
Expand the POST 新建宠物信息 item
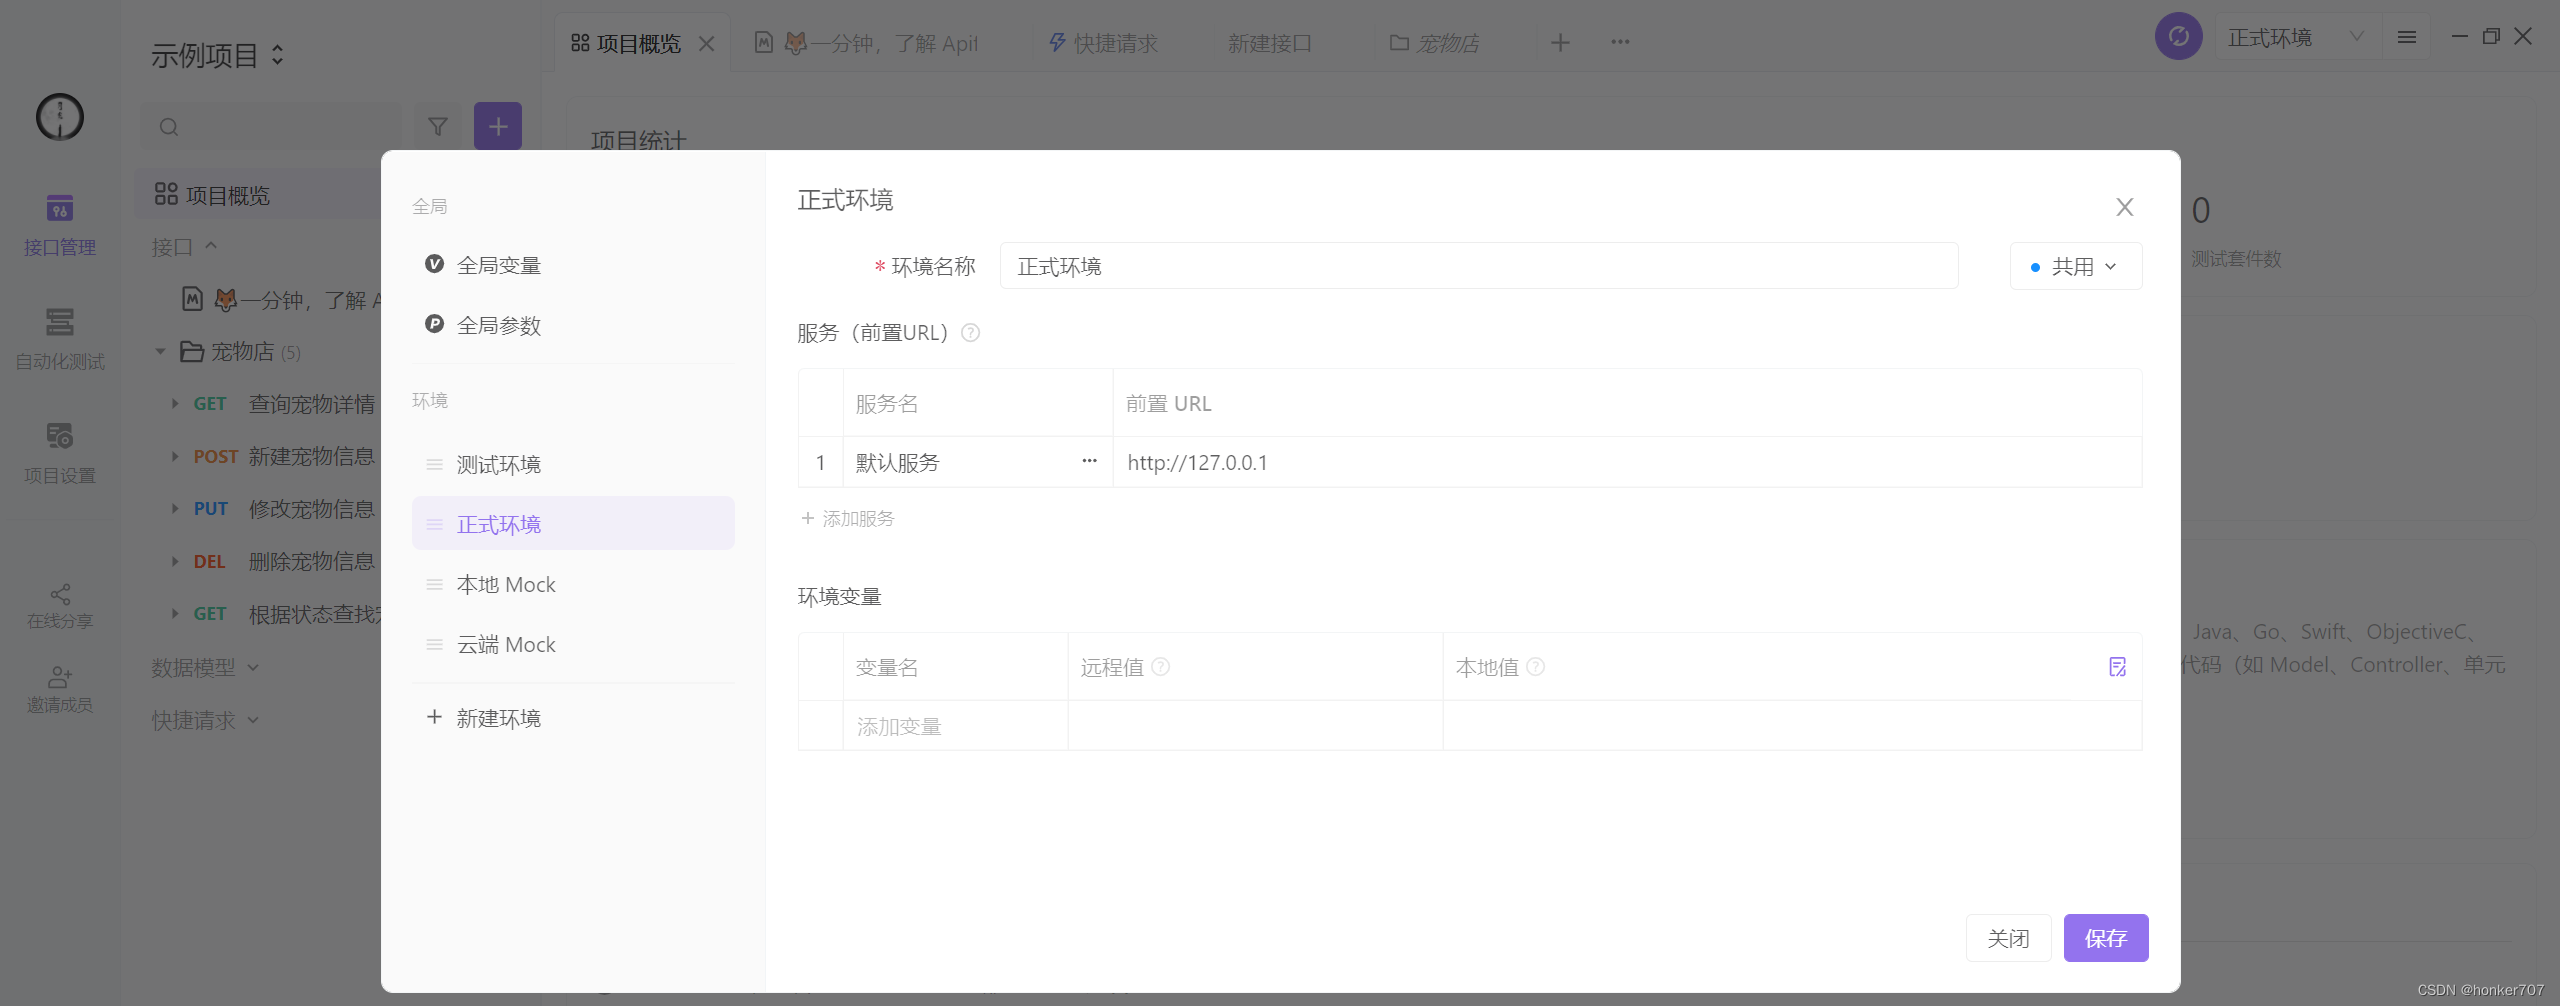174,456
